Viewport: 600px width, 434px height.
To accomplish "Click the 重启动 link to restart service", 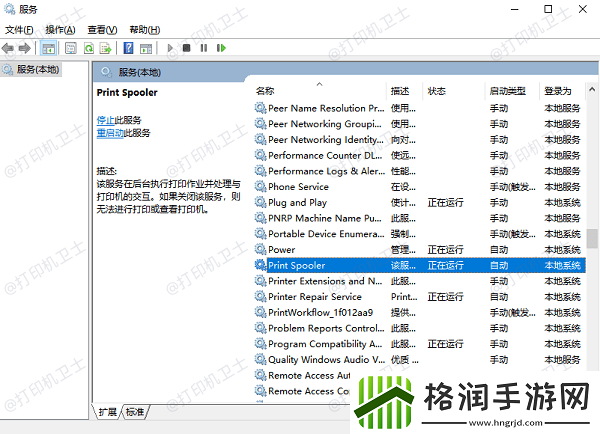I will (110, 133).
